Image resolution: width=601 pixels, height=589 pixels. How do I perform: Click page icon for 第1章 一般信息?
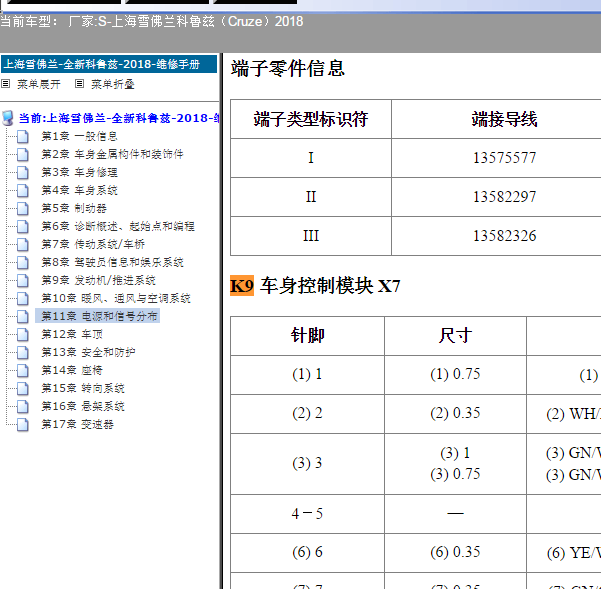[x=23, y=136]
